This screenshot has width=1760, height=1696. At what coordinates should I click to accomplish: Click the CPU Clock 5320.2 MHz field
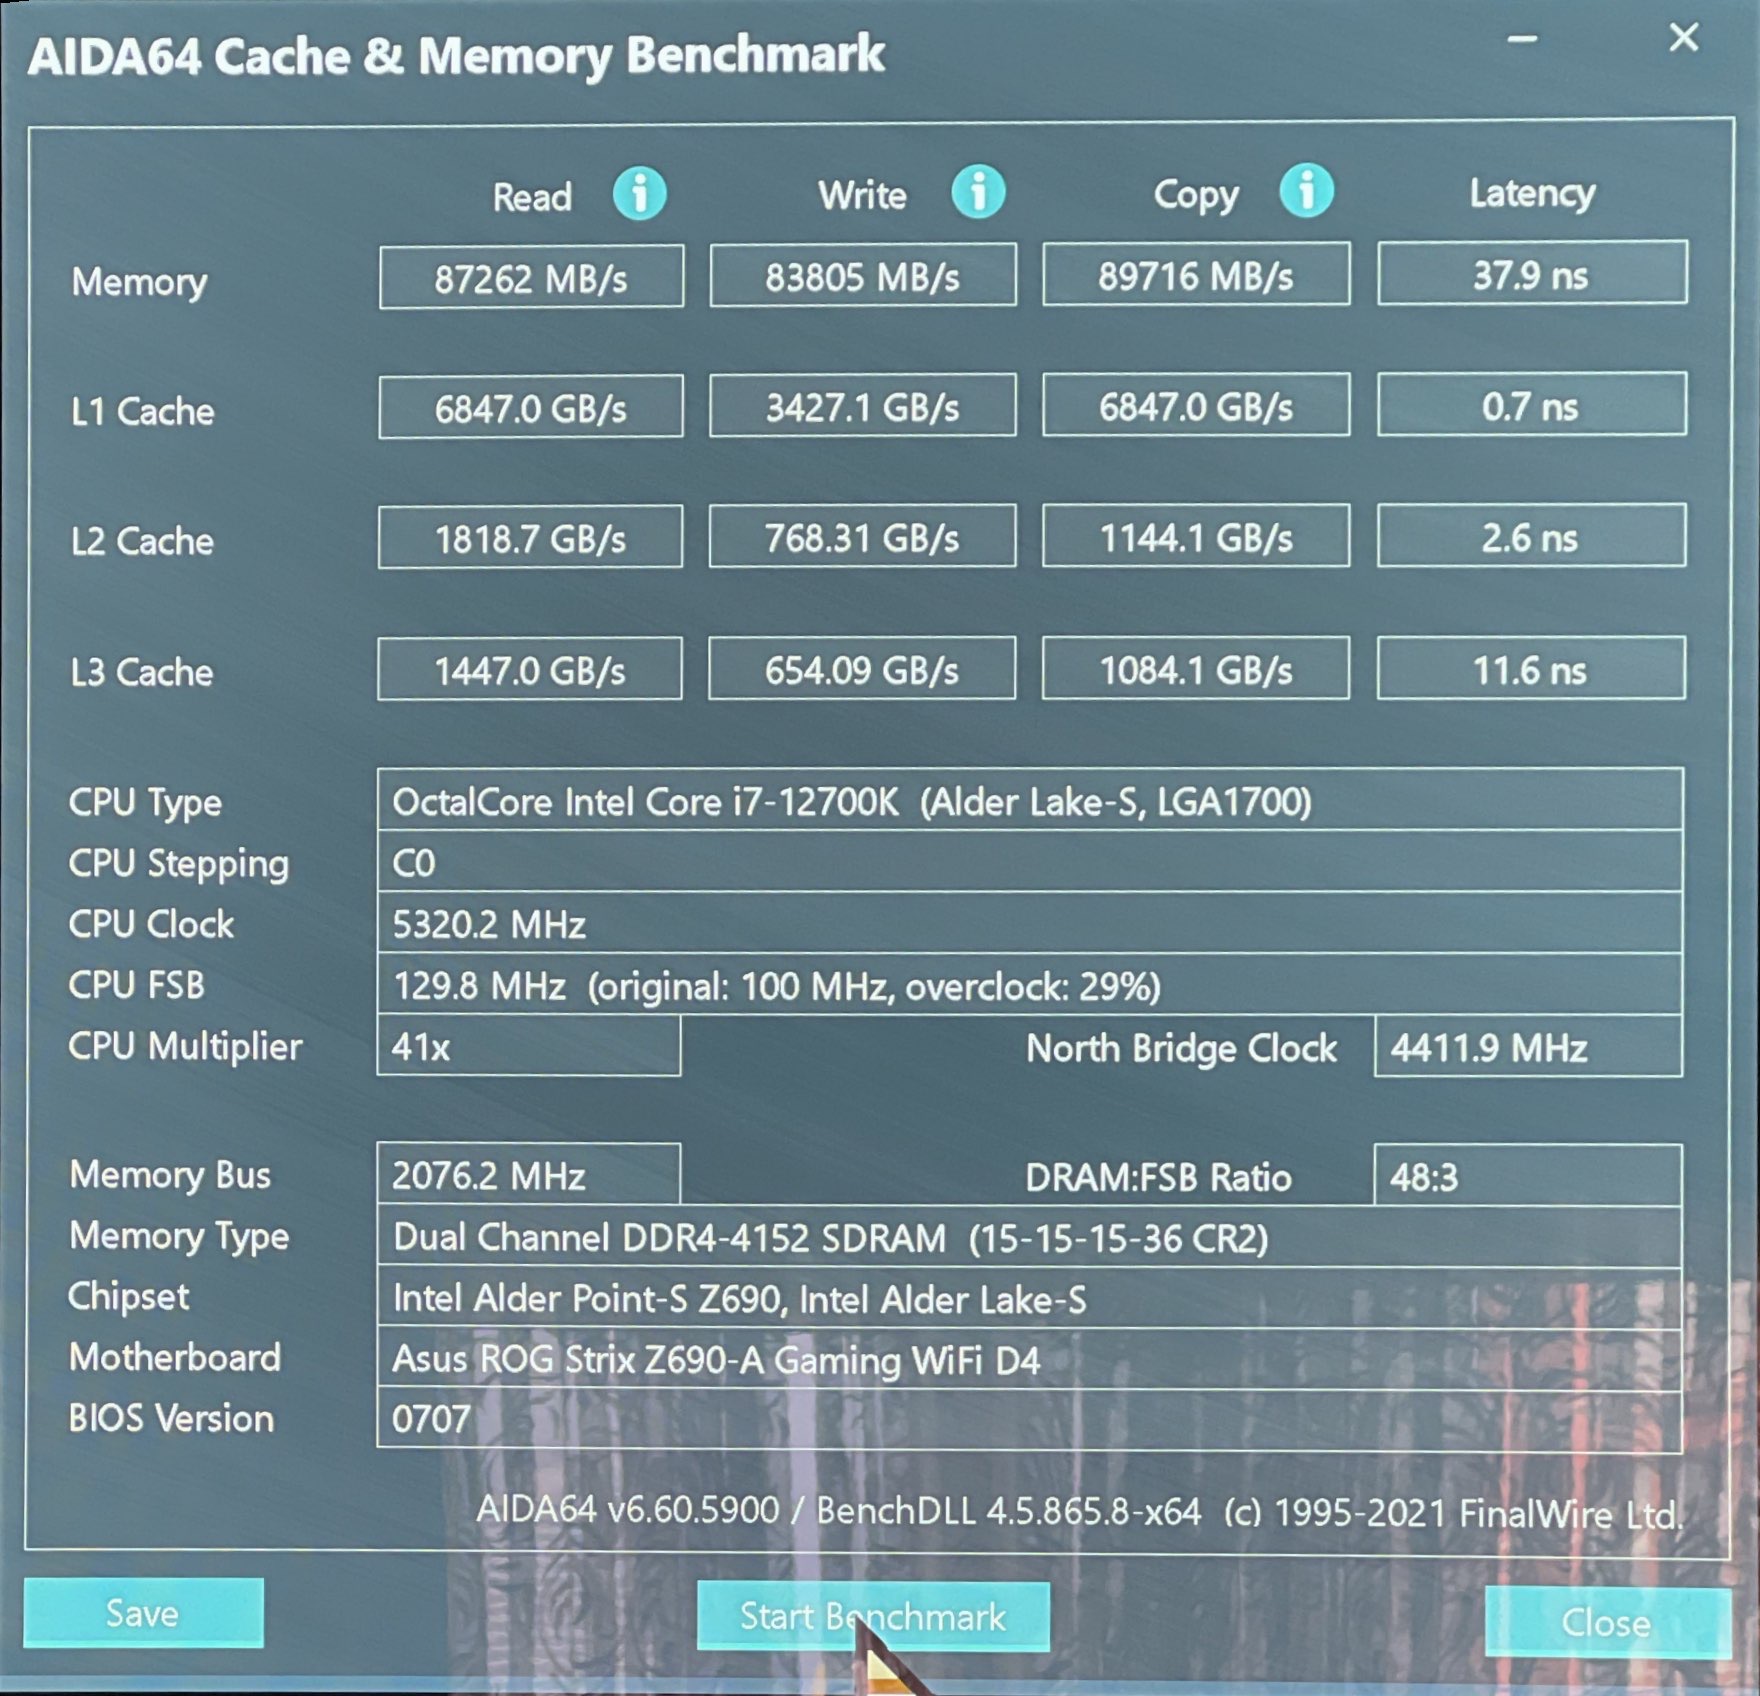[x=1030, y=922]
